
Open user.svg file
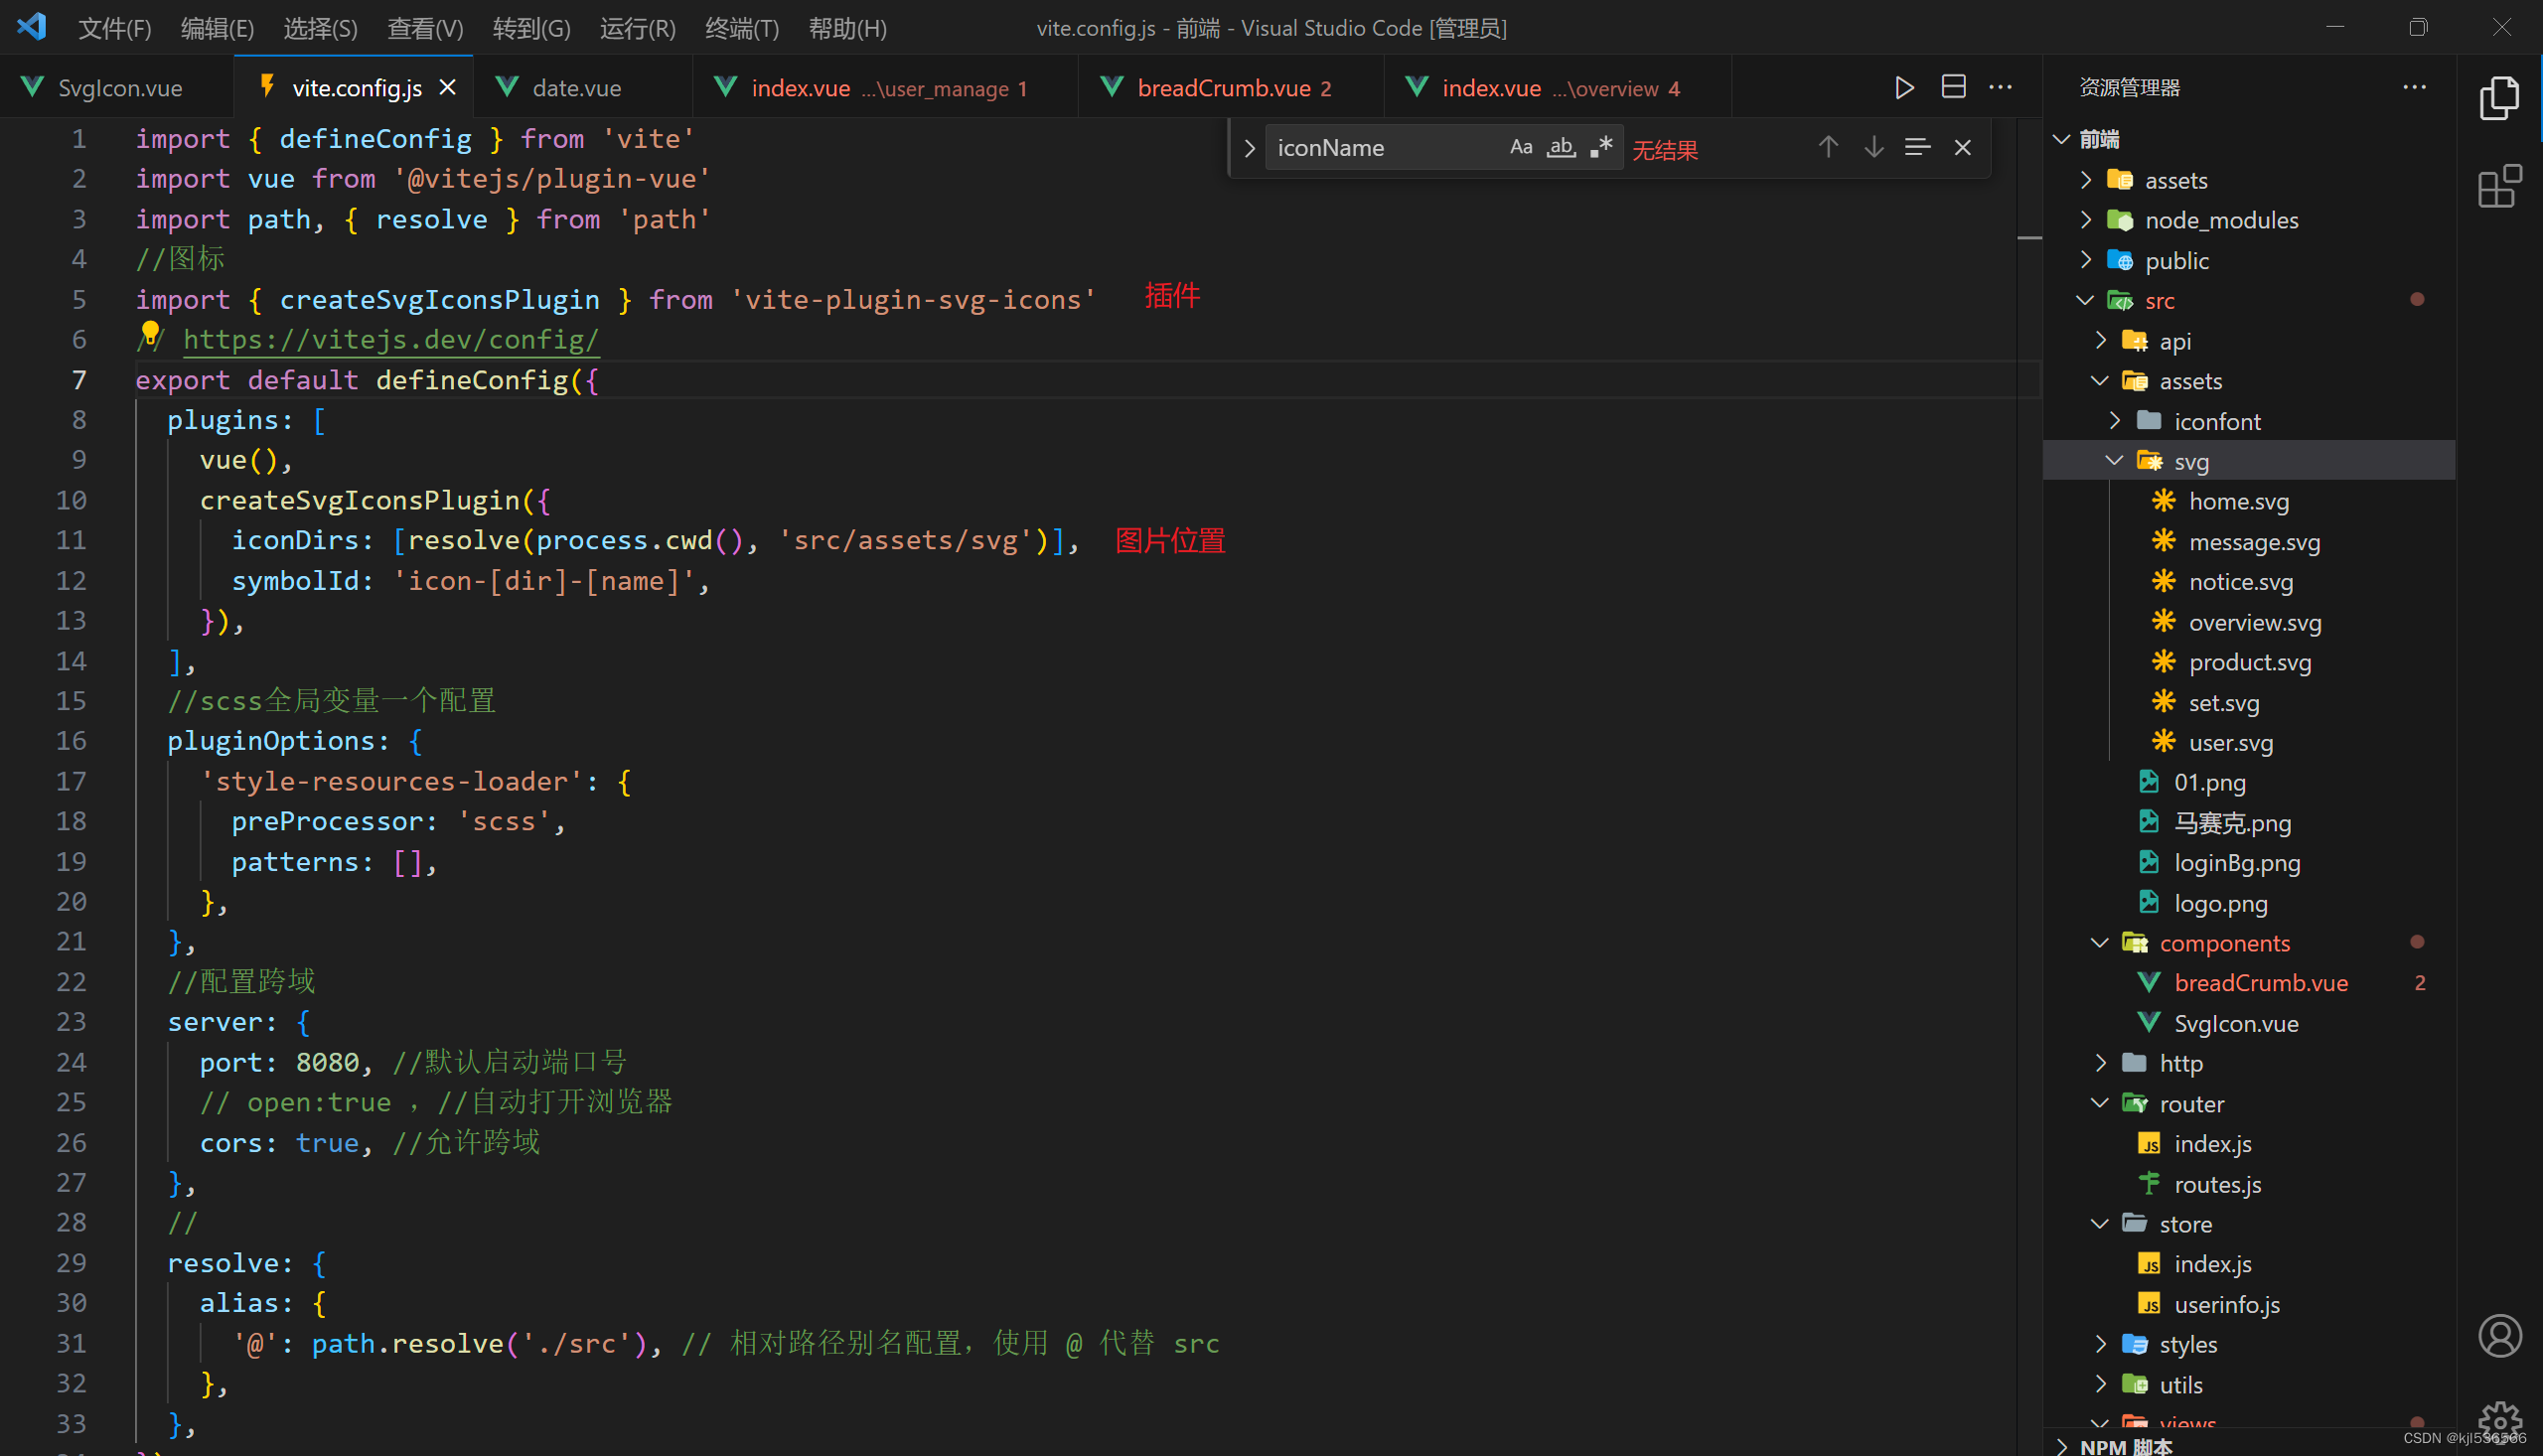(2249, 742)
